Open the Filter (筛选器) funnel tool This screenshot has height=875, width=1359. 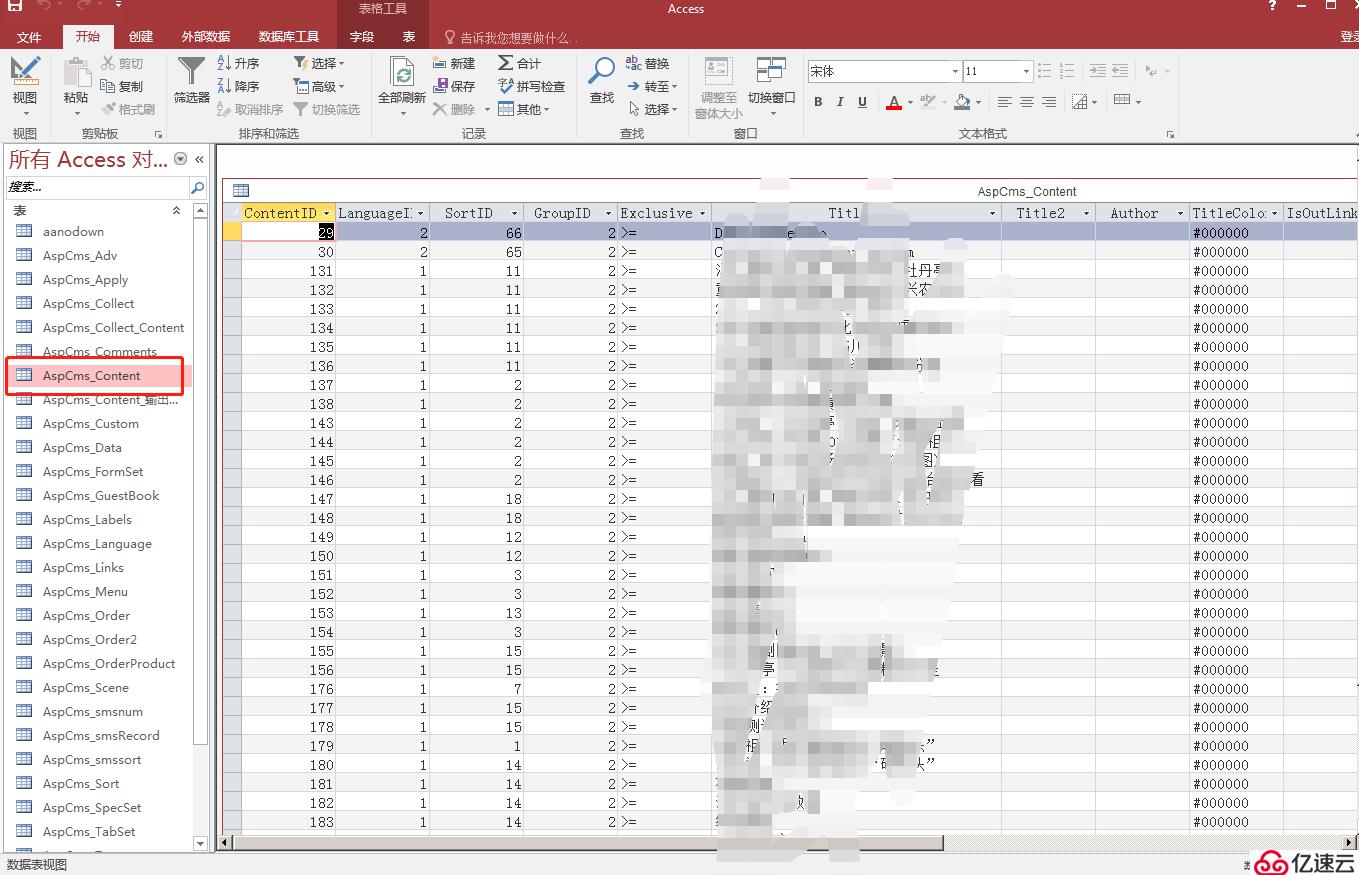(x=191, y=80)
